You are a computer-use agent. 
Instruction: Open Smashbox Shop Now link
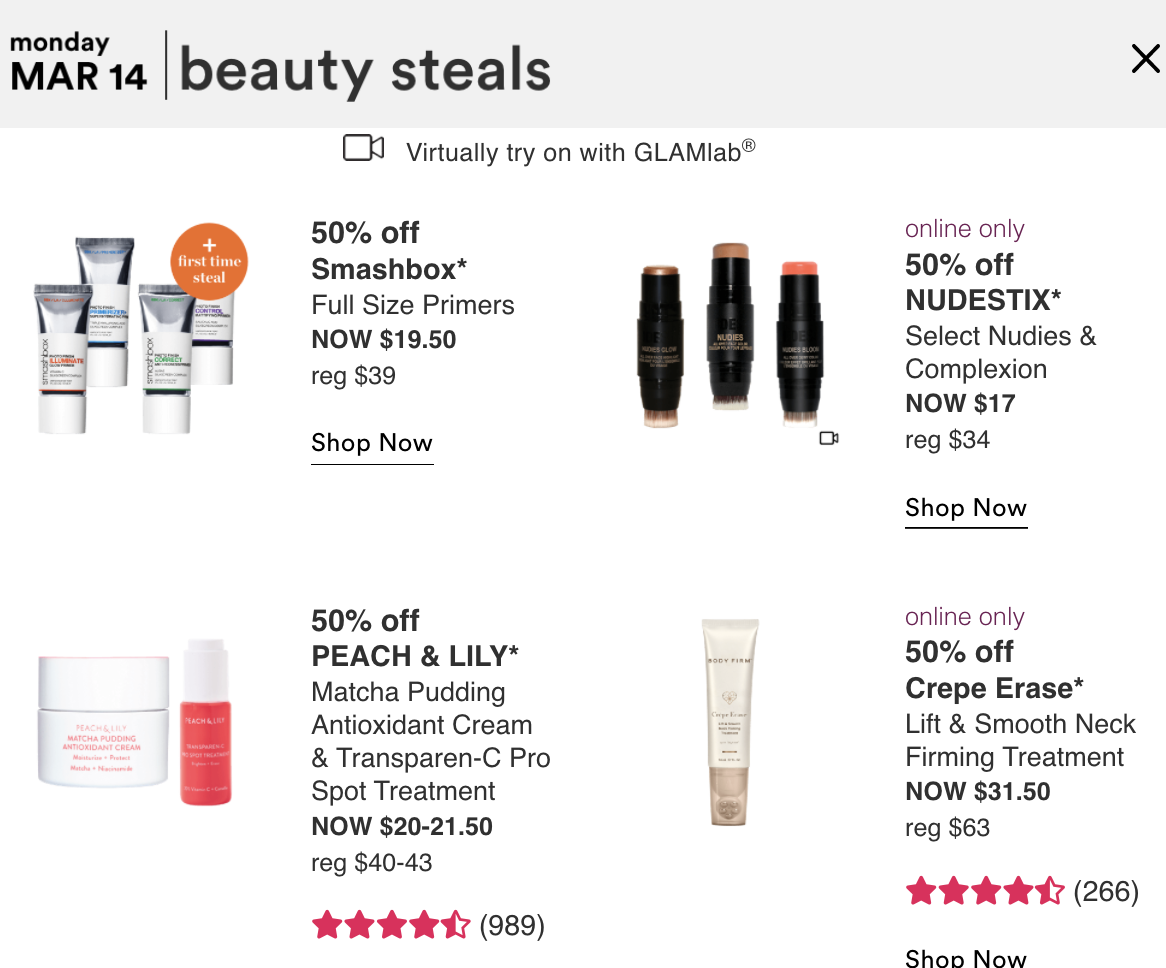[372, 443]
